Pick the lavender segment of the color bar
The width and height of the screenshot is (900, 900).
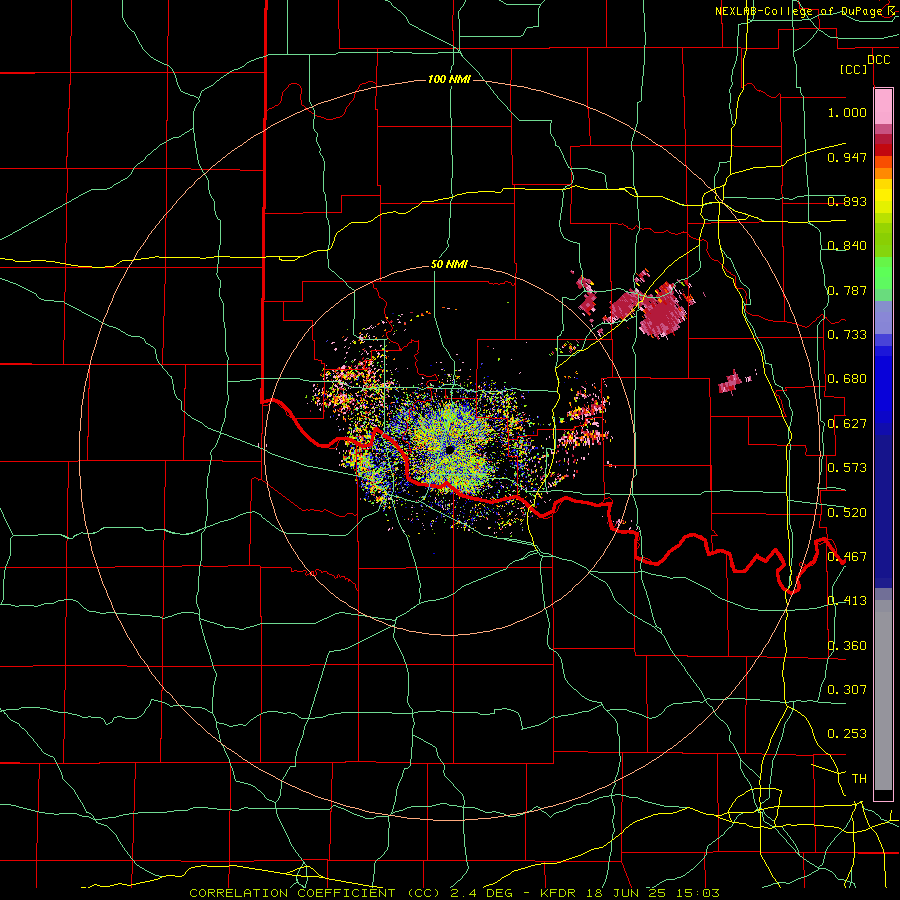click(883, 317)
